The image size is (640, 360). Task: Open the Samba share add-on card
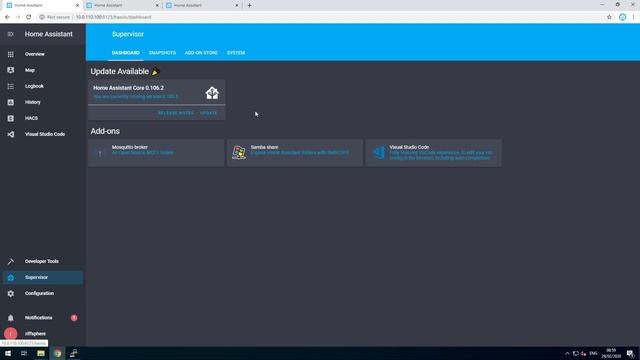click(x=295, y=153)
